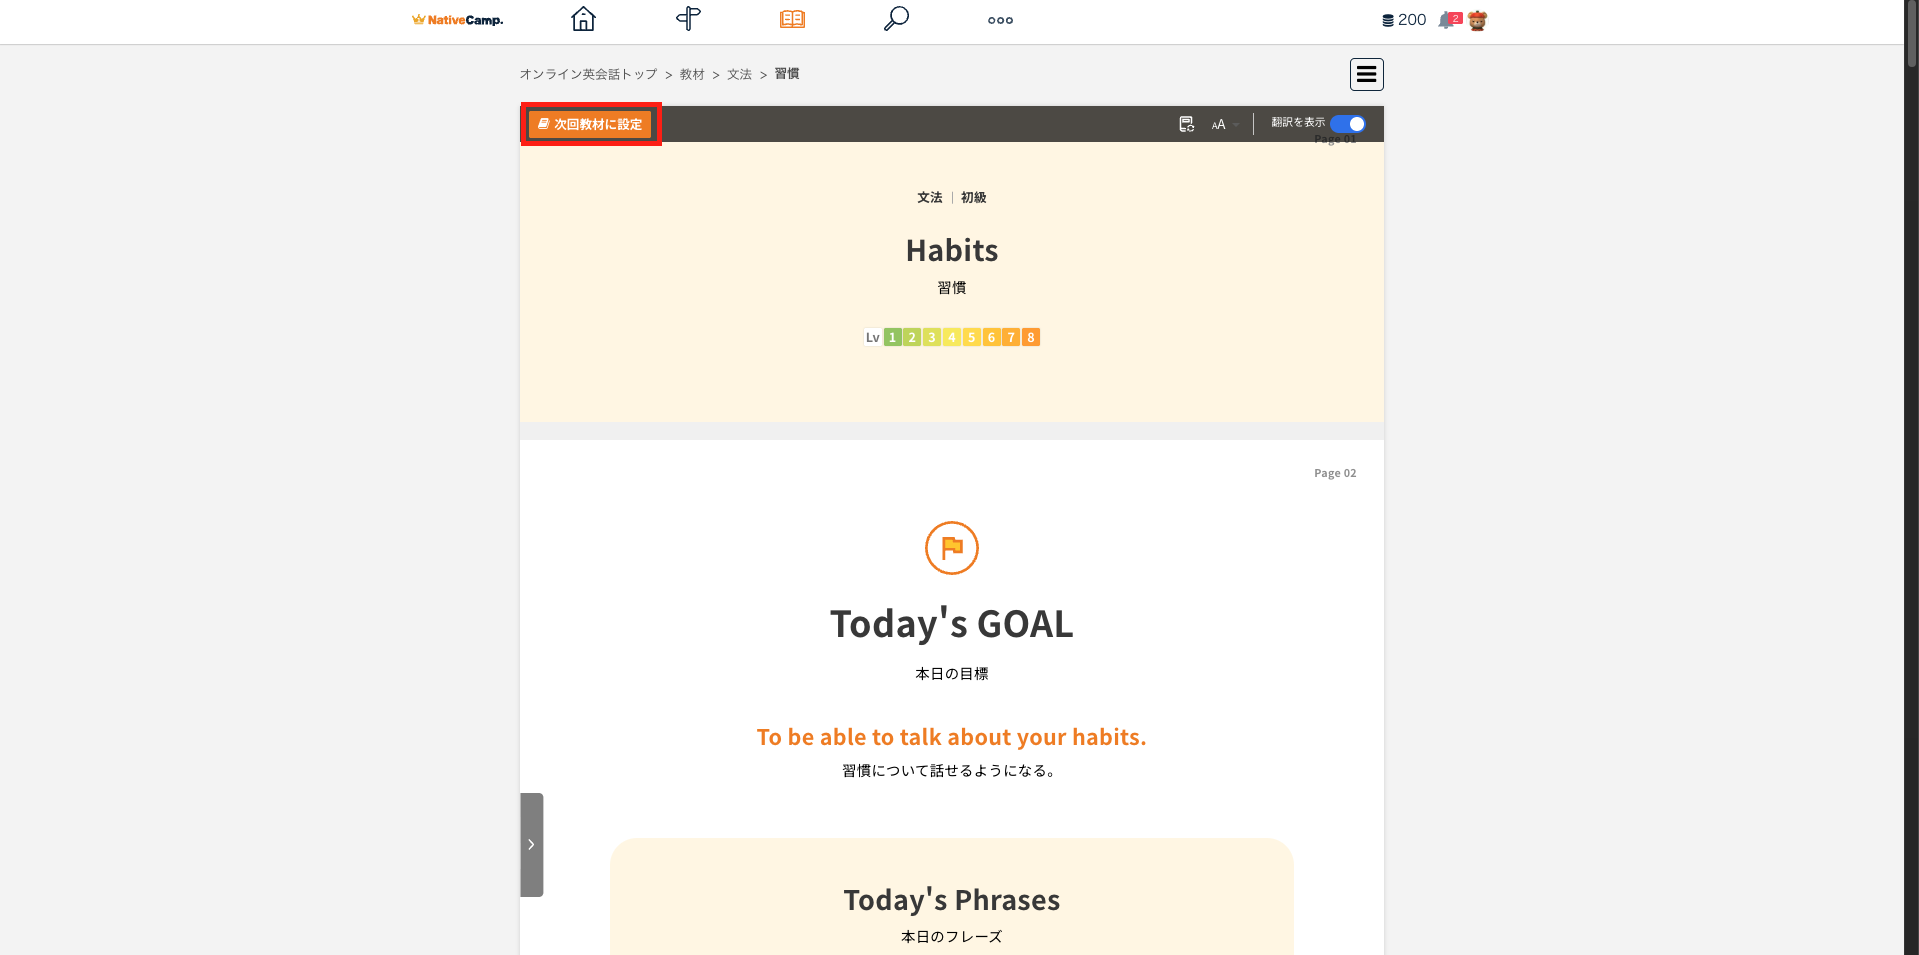This screenshot has width=1919, height=955.
Task: Open the 教材 breadcrumb link
Action: point(692,74)
